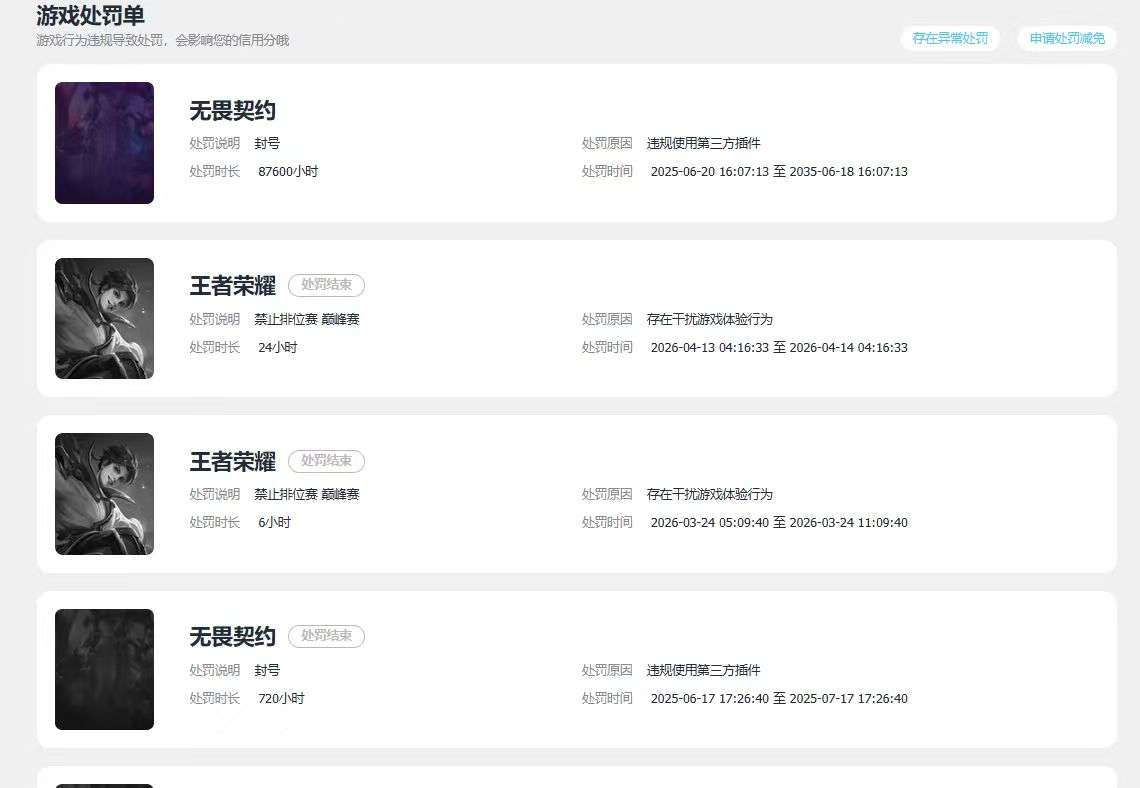
Task: Select the 87600小时 duration value
Action: click(x=288, y=172)
